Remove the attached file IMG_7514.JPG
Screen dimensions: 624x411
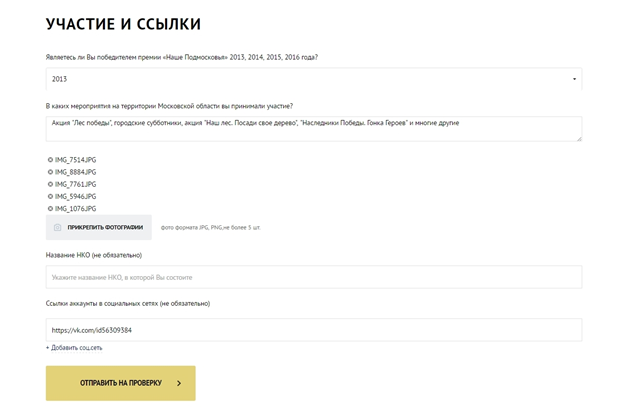tap(50, 160)
